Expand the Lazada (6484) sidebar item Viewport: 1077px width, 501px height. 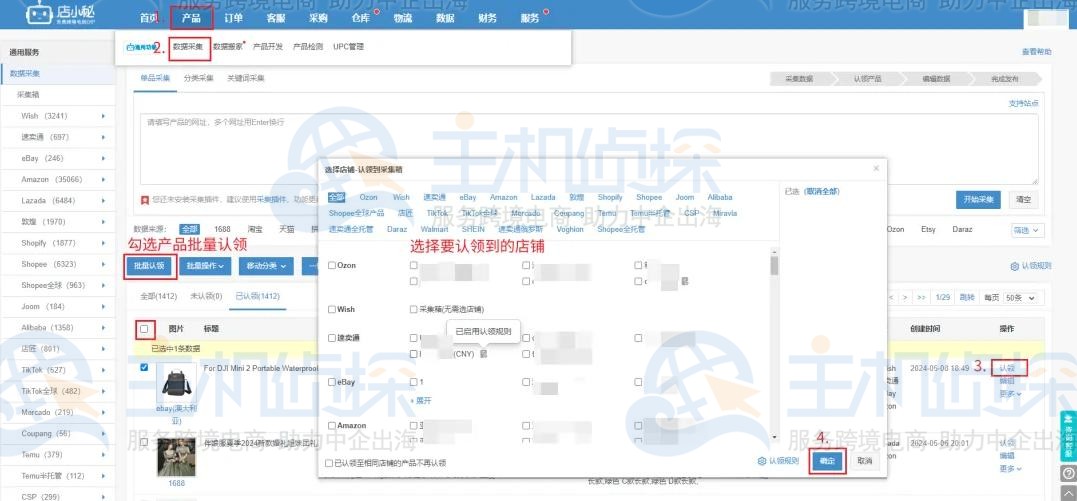coord(103,201)
